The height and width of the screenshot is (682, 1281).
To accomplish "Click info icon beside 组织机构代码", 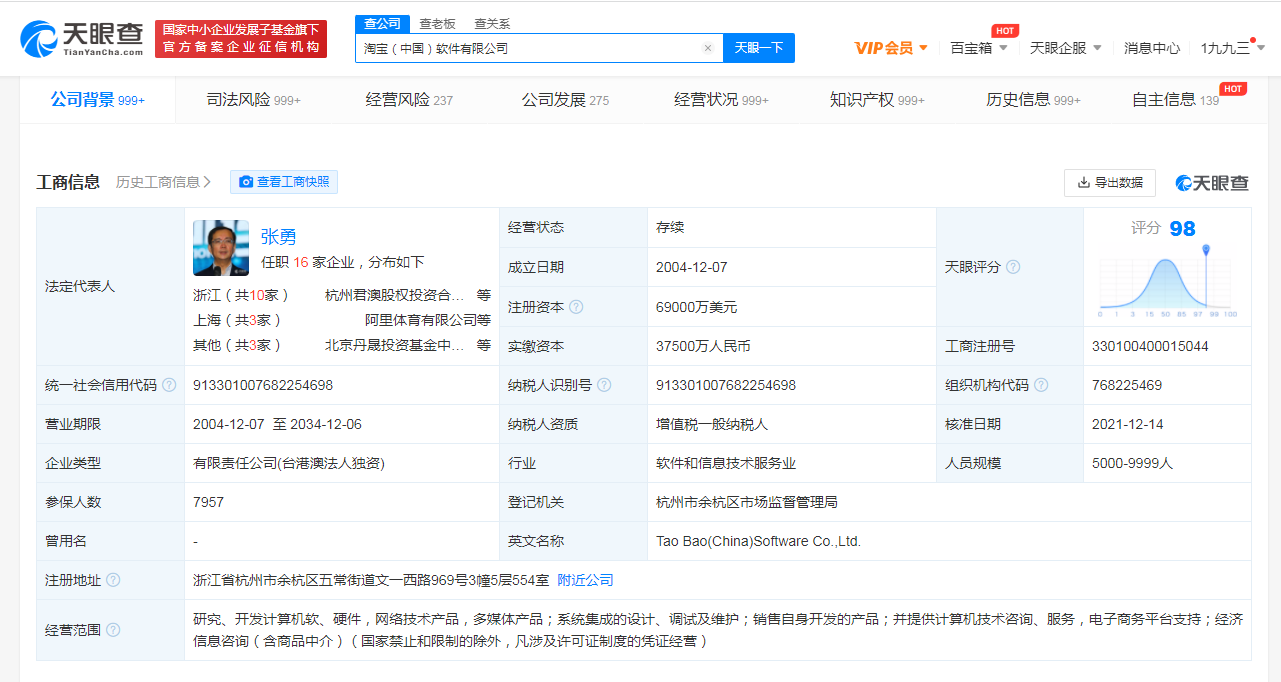I will point(1041,385).
